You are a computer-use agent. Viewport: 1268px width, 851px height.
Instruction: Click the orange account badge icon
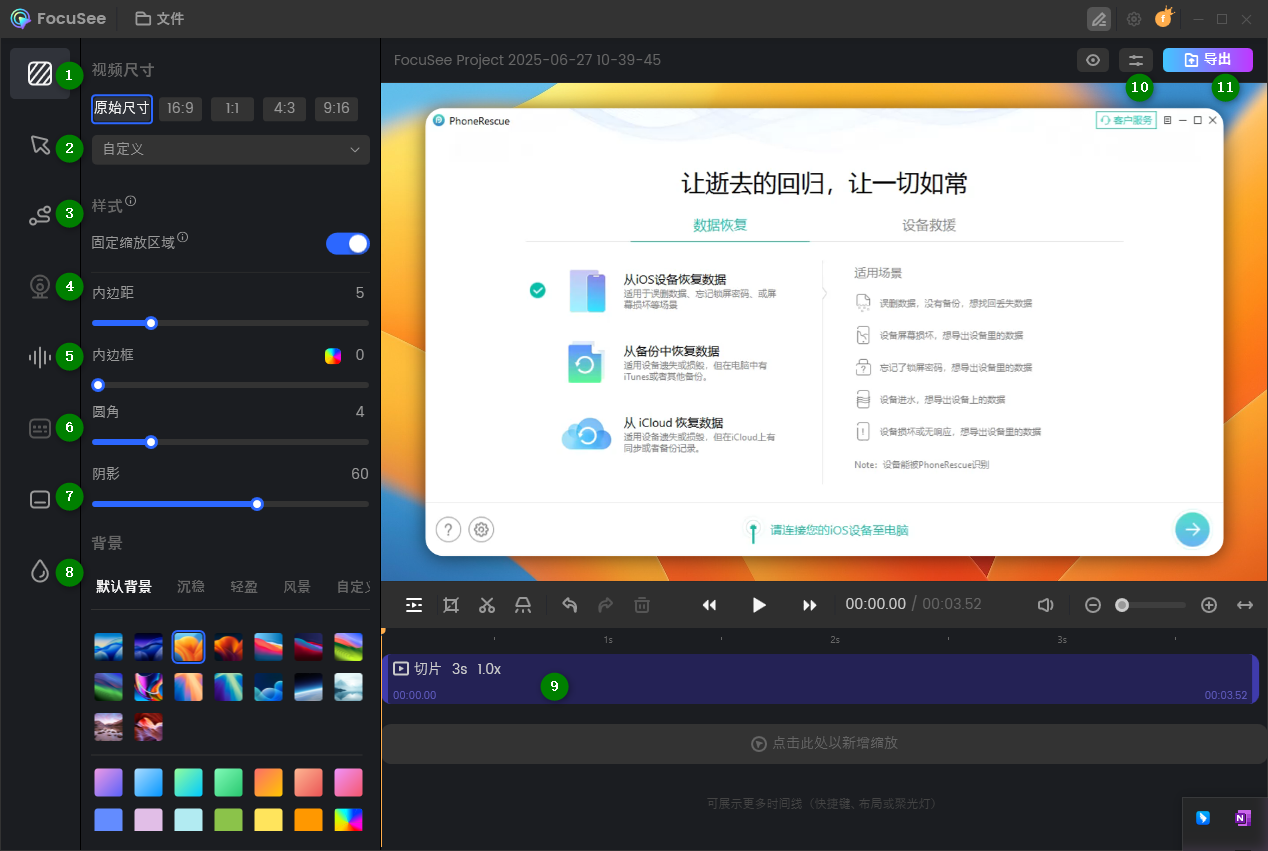pos(1164,18)
